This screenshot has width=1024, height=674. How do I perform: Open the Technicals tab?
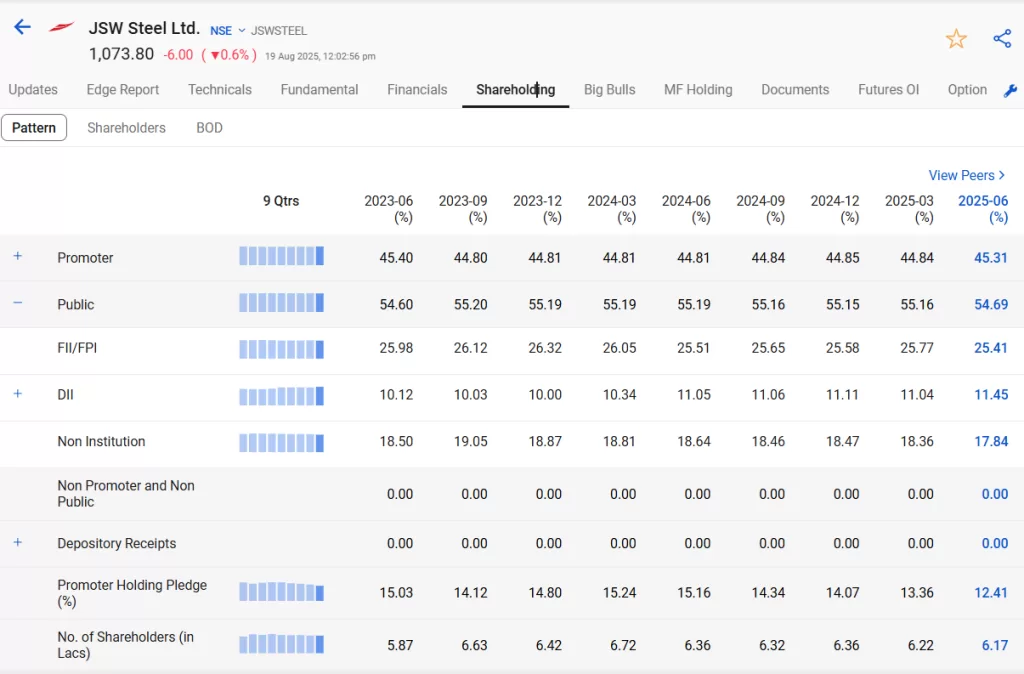tap(219, 89)
